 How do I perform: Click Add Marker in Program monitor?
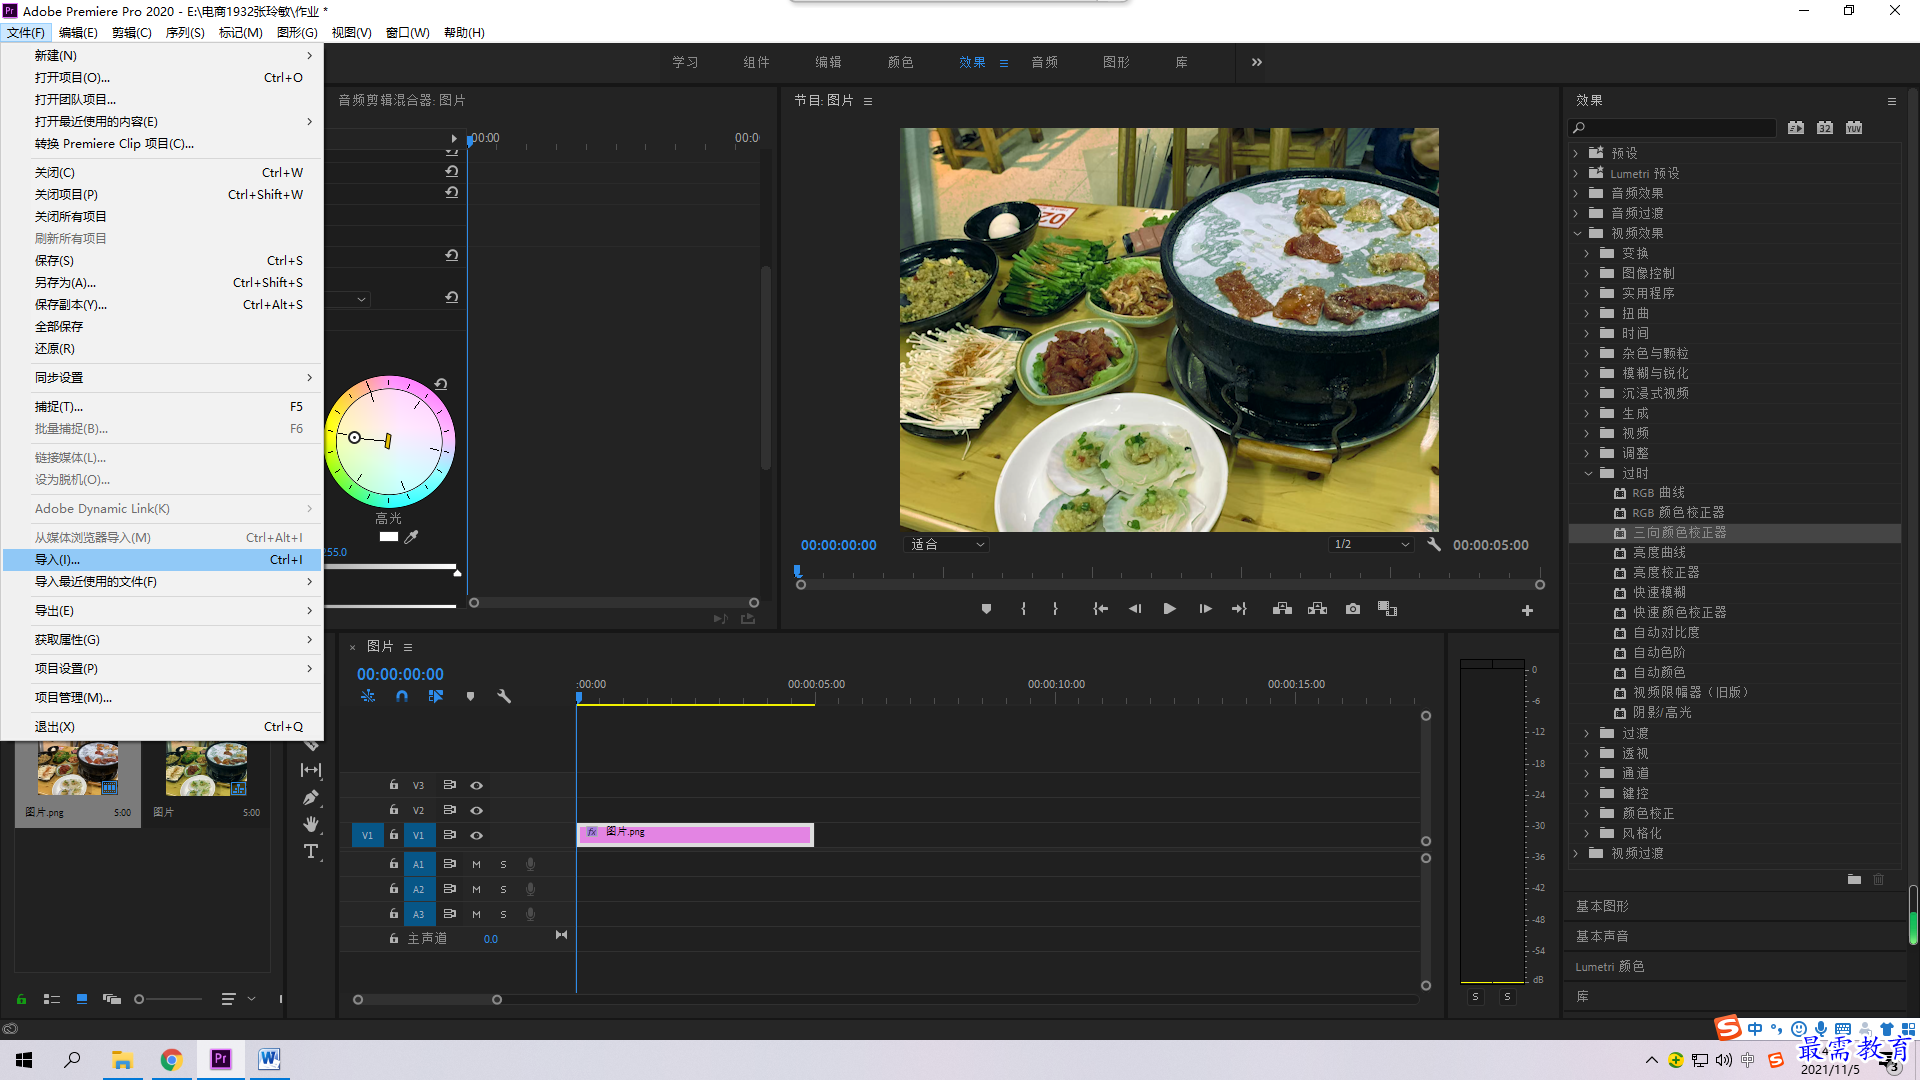tap(986, 609)
